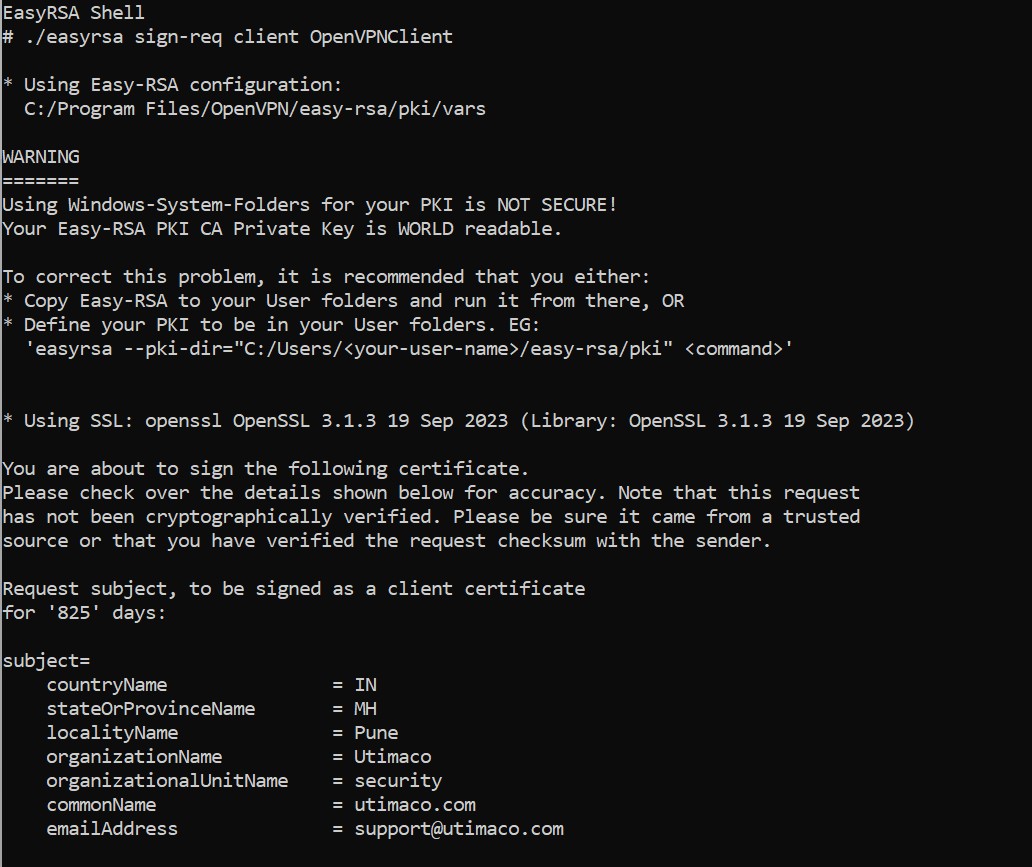Click the countryName value IN
1032x867 pixels.
click(365, 685)
